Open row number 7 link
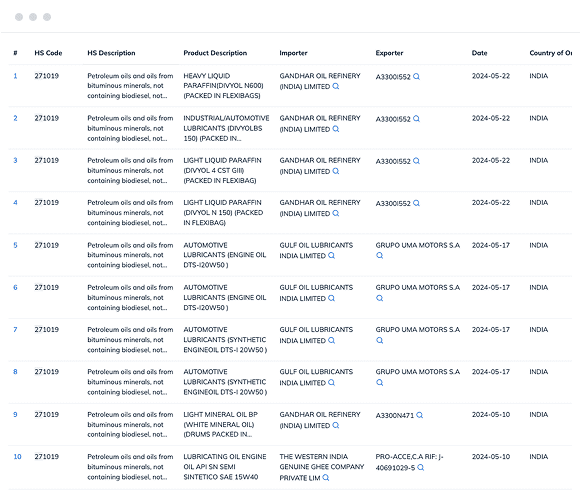This screenshot has height=500, width=580. point(16,329)
